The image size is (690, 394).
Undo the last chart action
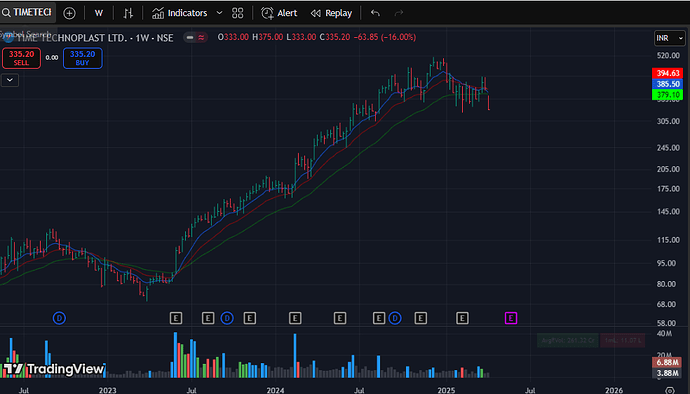click(x=375, y=13)
